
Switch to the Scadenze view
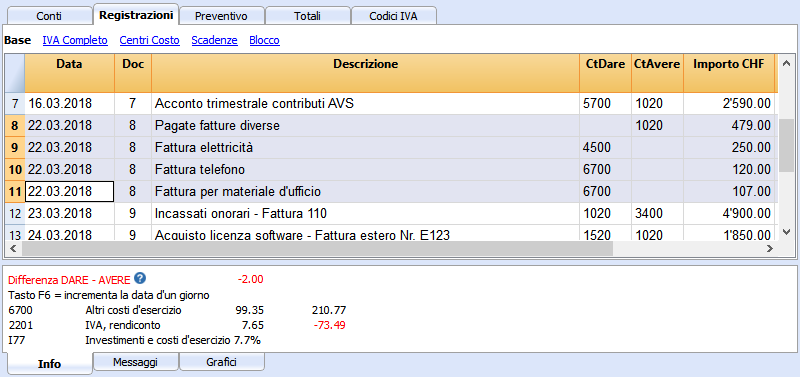(x=214, y=40)
